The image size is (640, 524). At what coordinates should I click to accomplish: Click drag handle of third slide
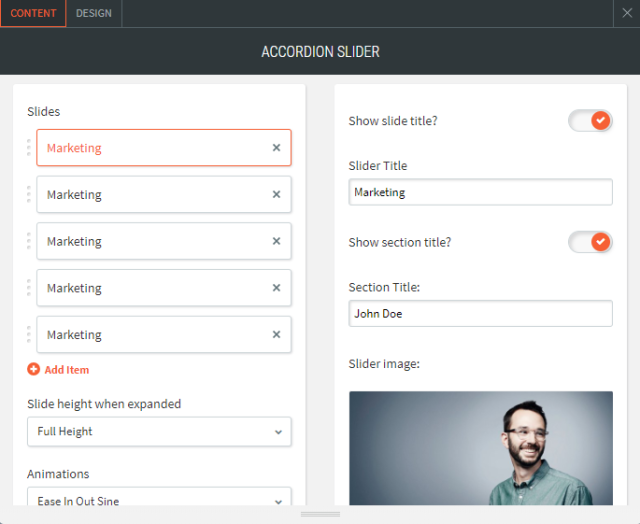pyautogui.click(x=29, y=242)
